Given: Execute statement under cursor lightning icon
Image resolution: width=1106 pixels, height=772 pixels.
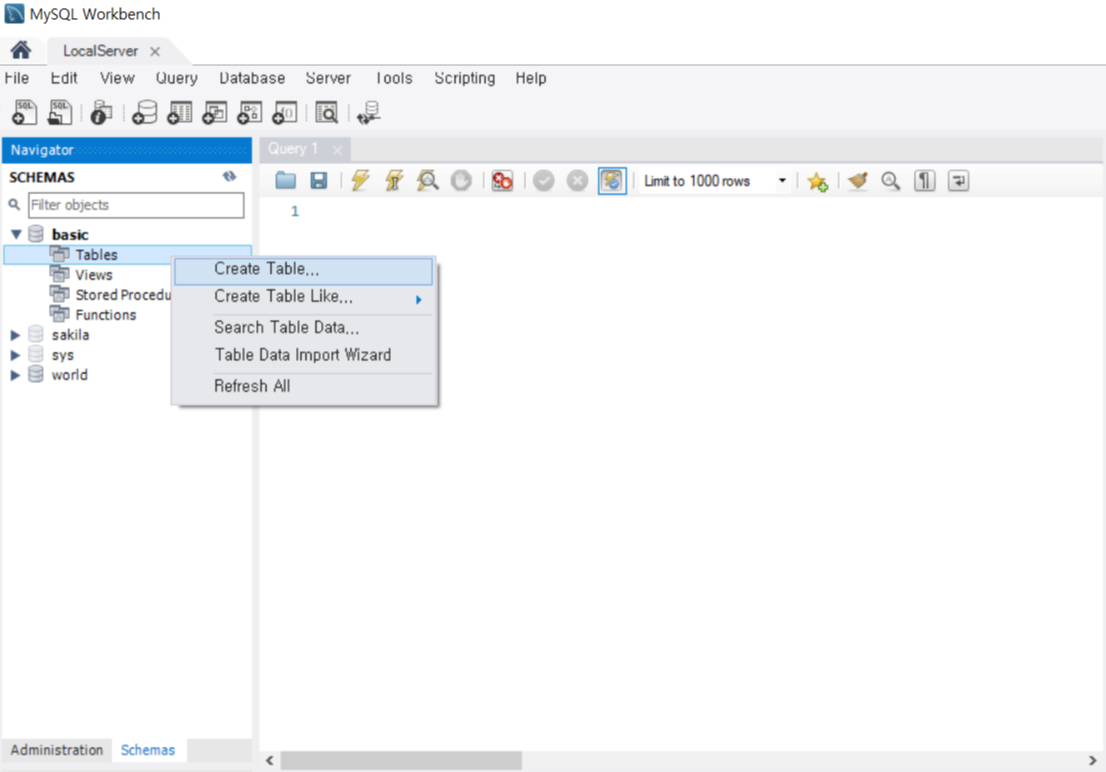Looking at the screenshot, I should coord(394,181).
